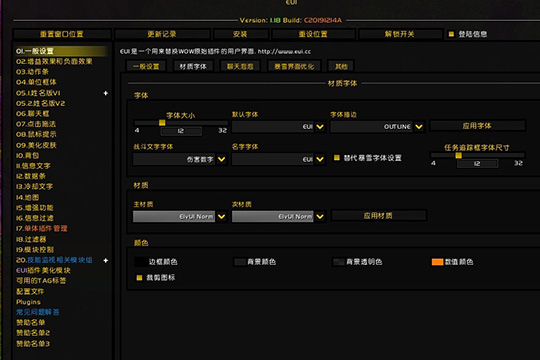540x360 pixels.
Task: Select 18.过滤器 in the sidebar
Action: (x=31, y=239)
